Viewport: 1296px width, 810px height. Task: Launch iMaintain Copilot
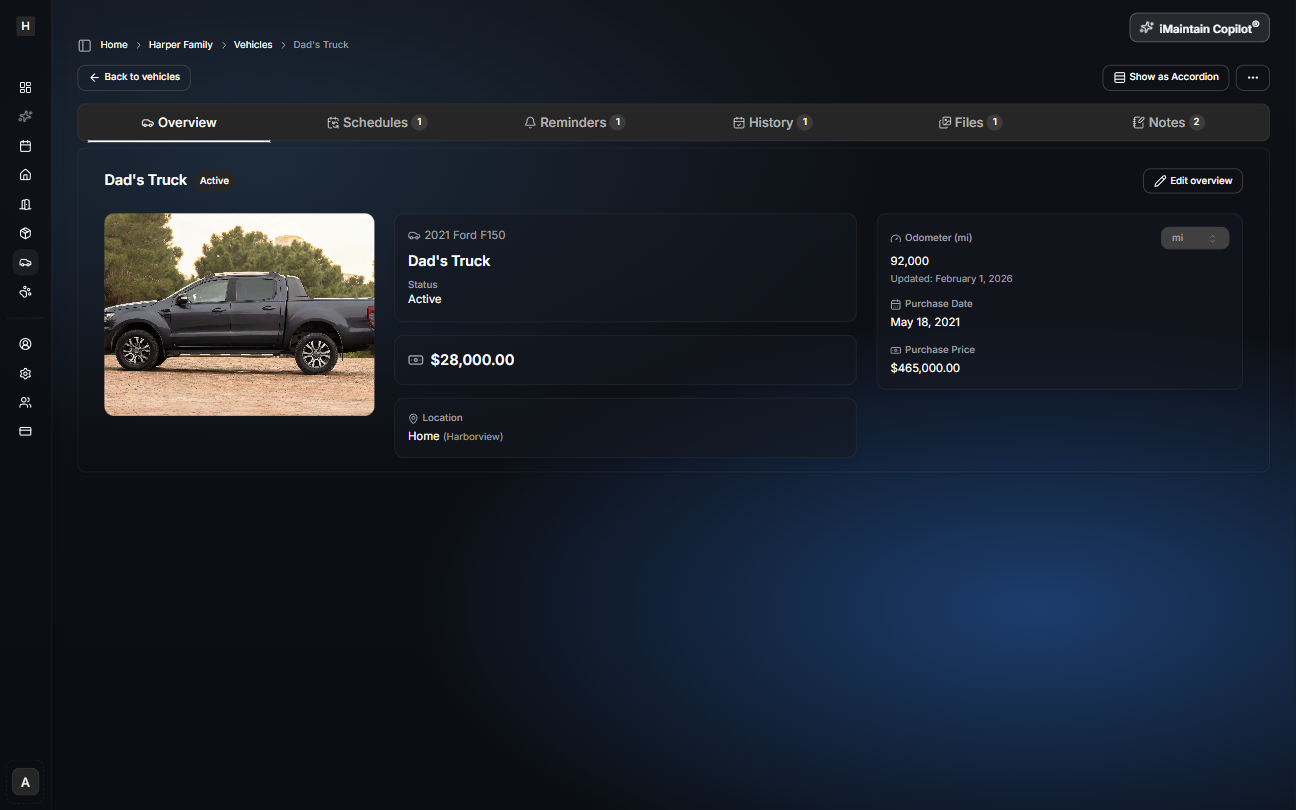(x=1198, y=27)
